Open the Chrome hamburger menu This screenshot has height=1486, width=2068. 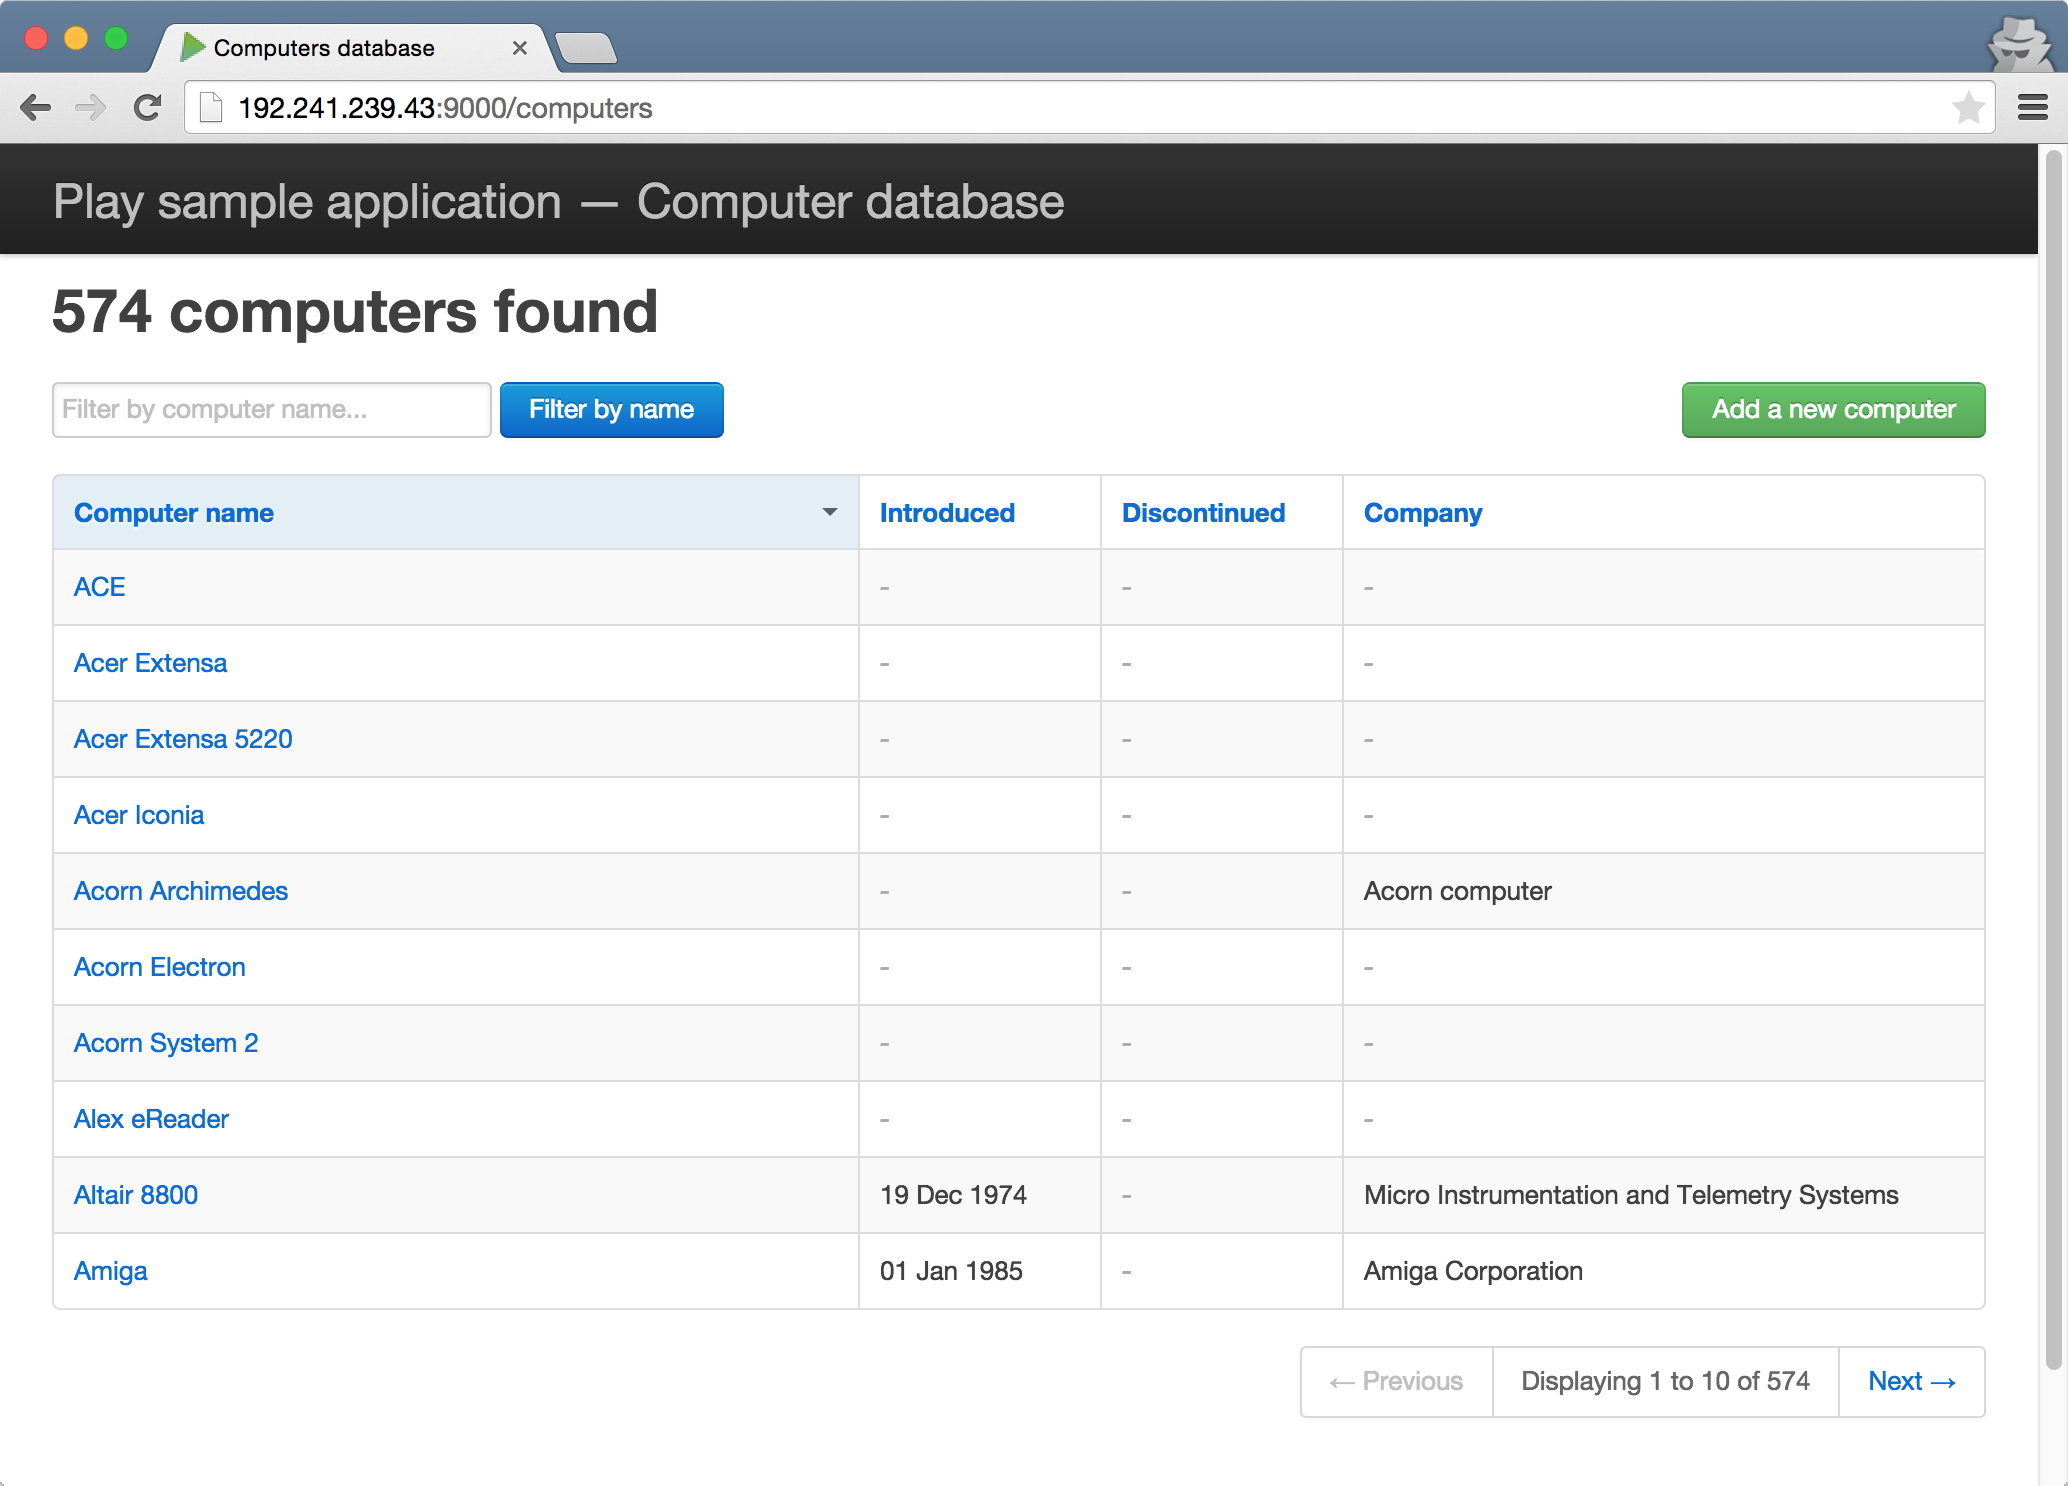pos(2033,108)
